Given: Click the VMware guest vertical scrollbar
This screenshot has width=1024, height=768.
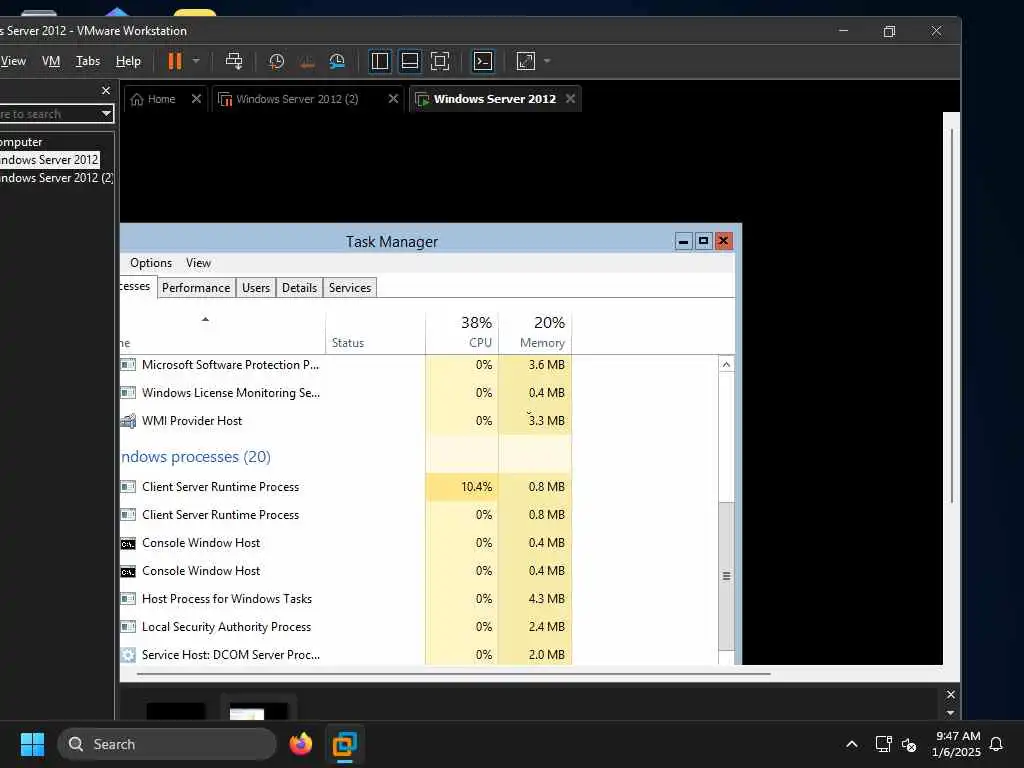Looking at the screenshot, I should [x=952, y=316].
